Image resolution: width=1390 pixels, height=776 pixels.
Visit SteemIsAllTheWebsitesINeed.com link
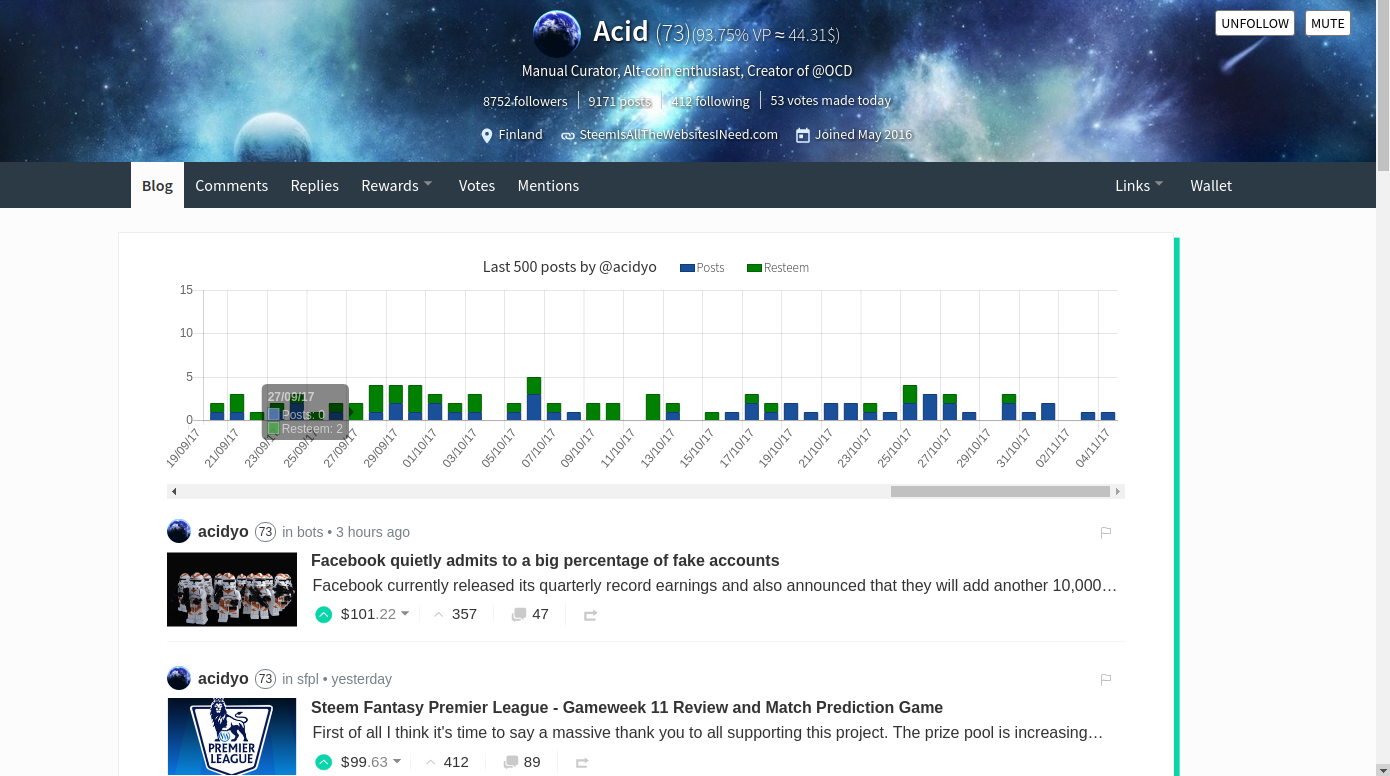[x=679, y=135]
